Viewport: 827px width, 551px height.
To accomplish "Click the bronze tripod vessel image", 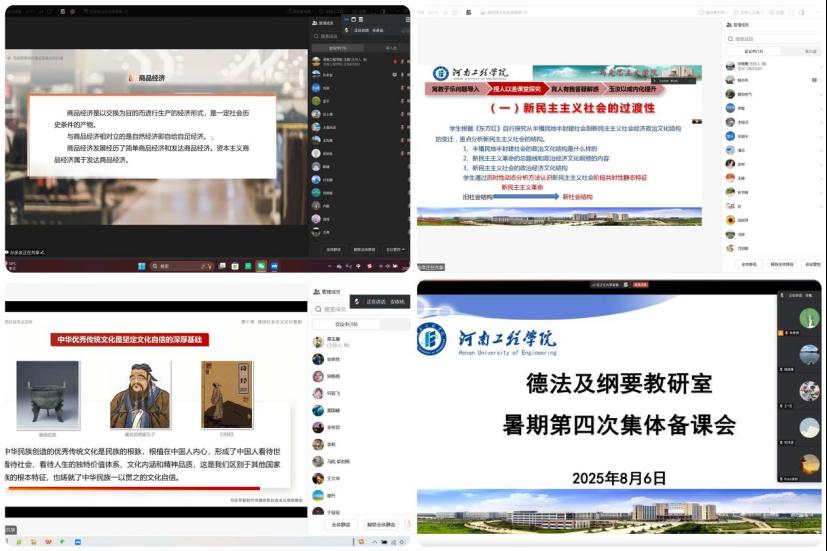I will (x=48, y=395).
